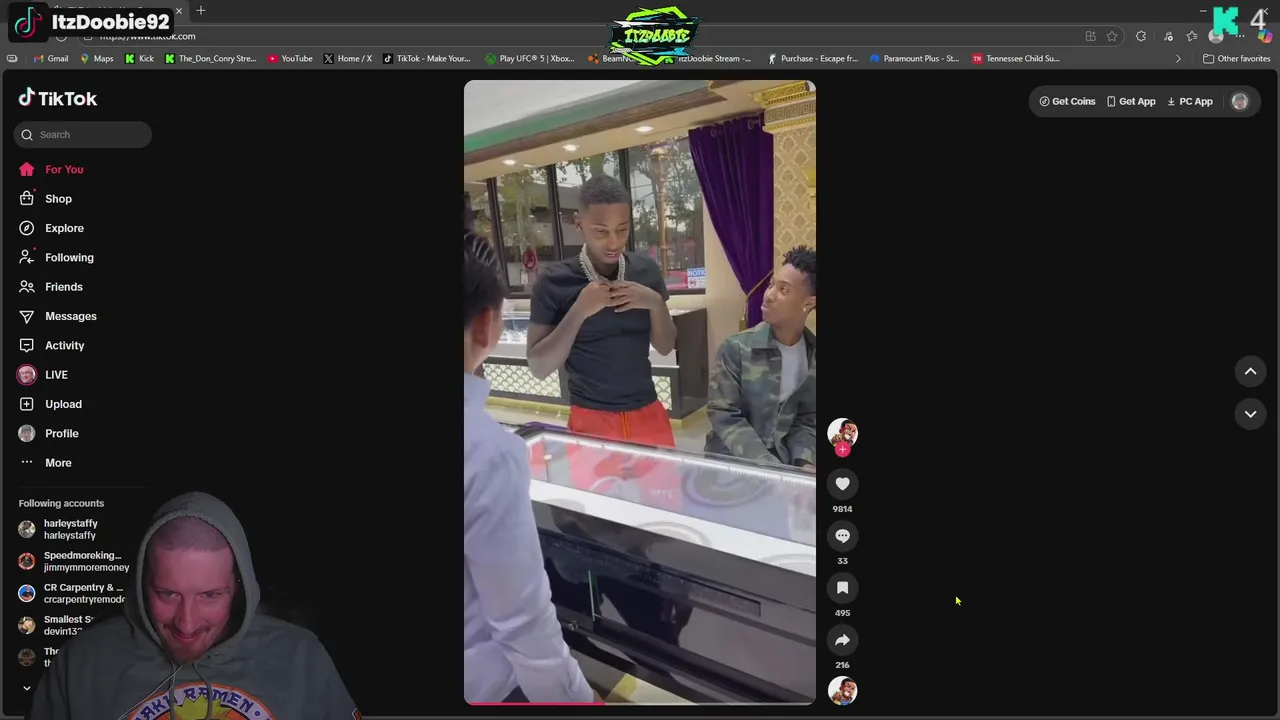Add this page to favorites star
1280x720 pixels.
1112,36
